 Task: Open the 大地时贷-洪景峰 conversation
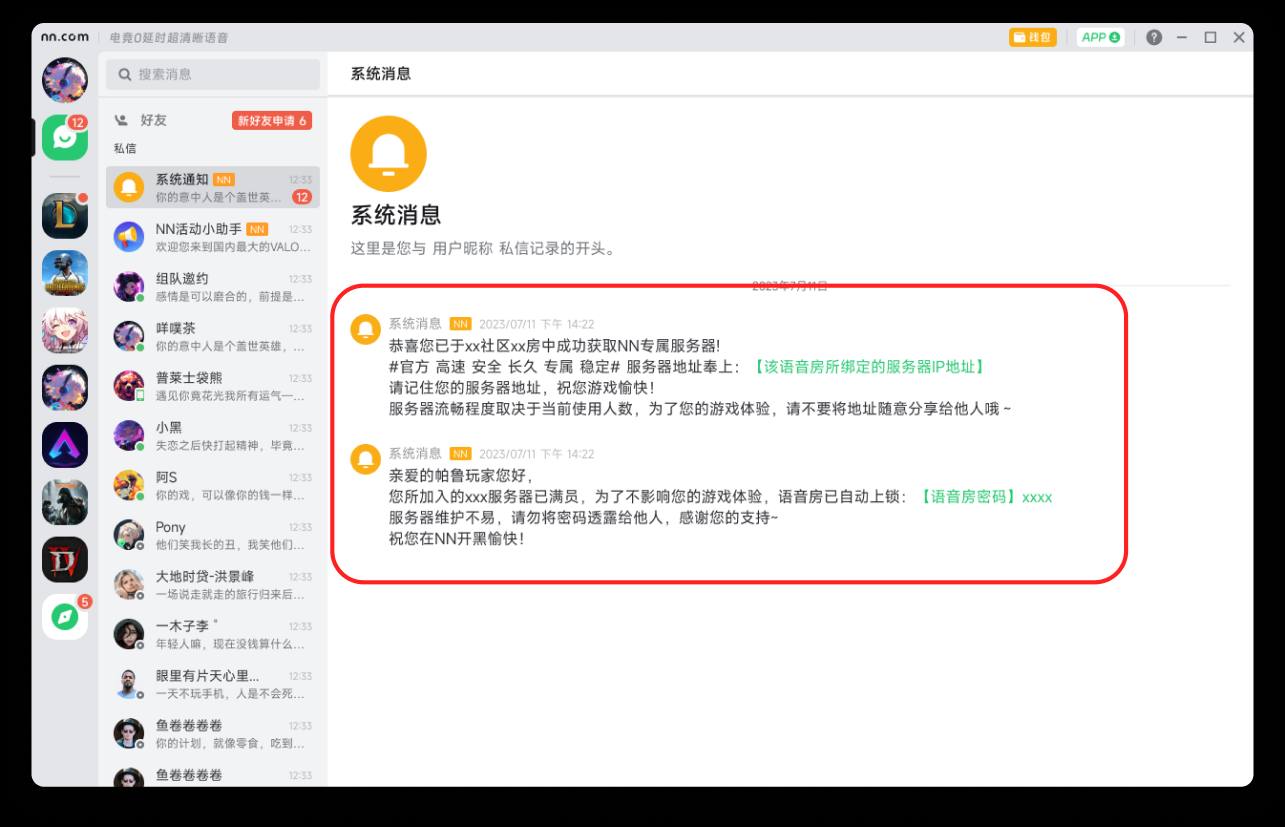(213, 584)
